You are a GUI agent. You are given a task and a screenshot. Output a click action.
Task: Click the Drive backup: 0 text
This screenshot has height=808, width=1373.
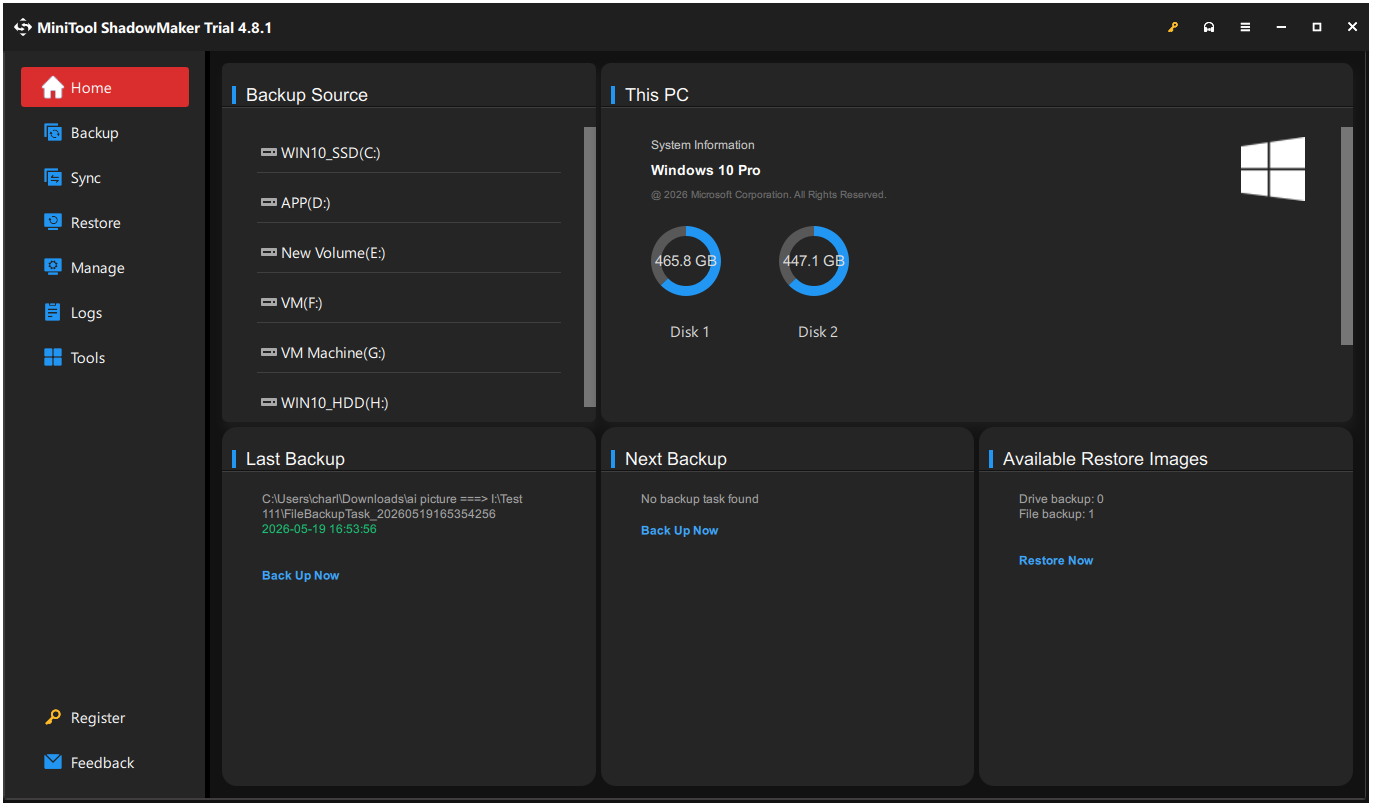pos(1061,499)
